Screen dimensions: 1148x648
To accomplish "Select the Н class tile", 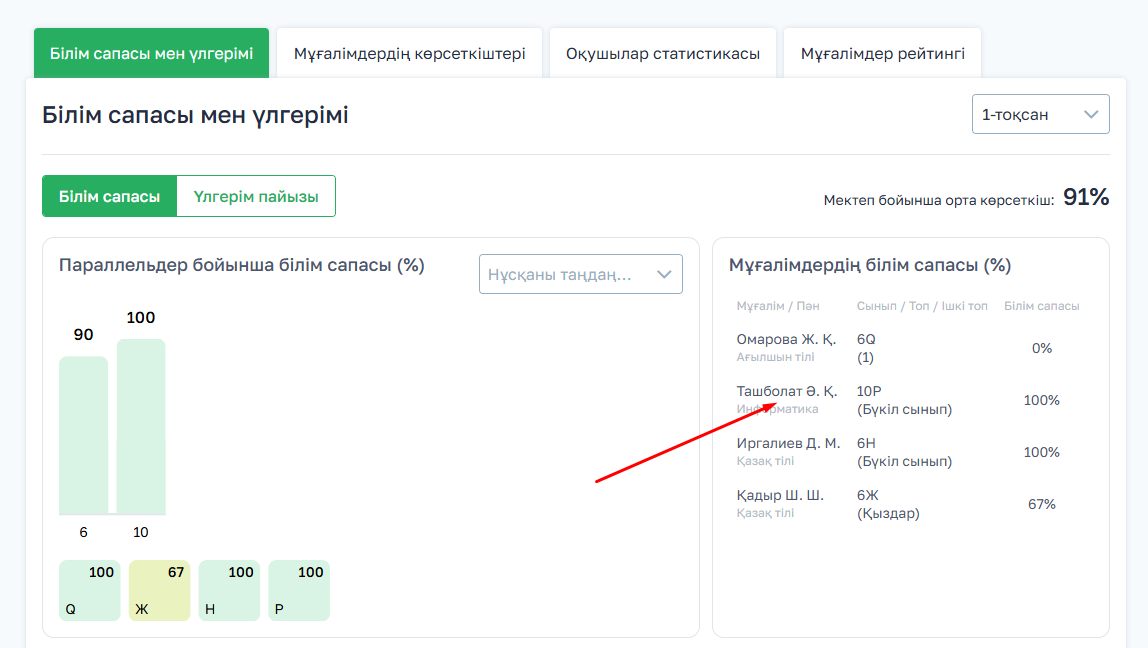I will [x=229, y=590].
